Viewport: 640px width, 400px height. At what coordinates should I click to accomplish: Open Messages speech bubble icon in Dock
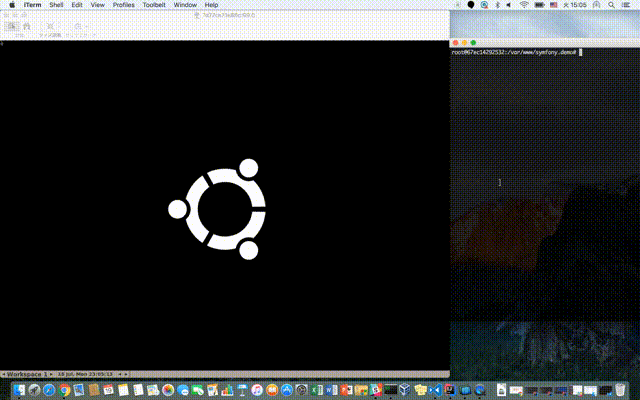[183, 390]
